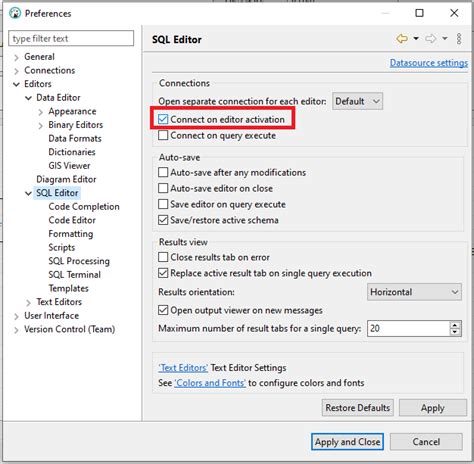Image resolution: width=474 pixels, height=464 pixels.
Task: Open the separate connection Default dropdown
Action: 357,101
